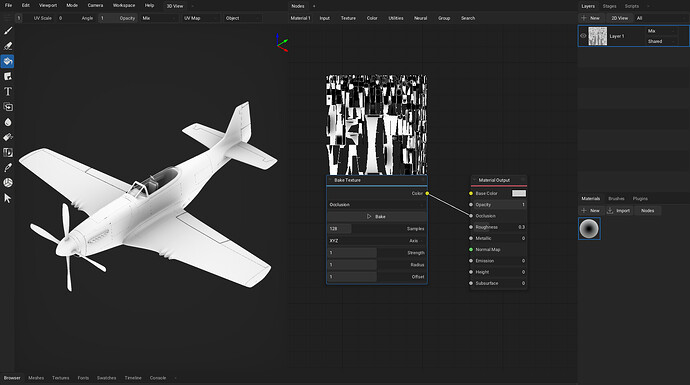Adjust the Strength slider in Bake Texture

[x=377, y=253]
